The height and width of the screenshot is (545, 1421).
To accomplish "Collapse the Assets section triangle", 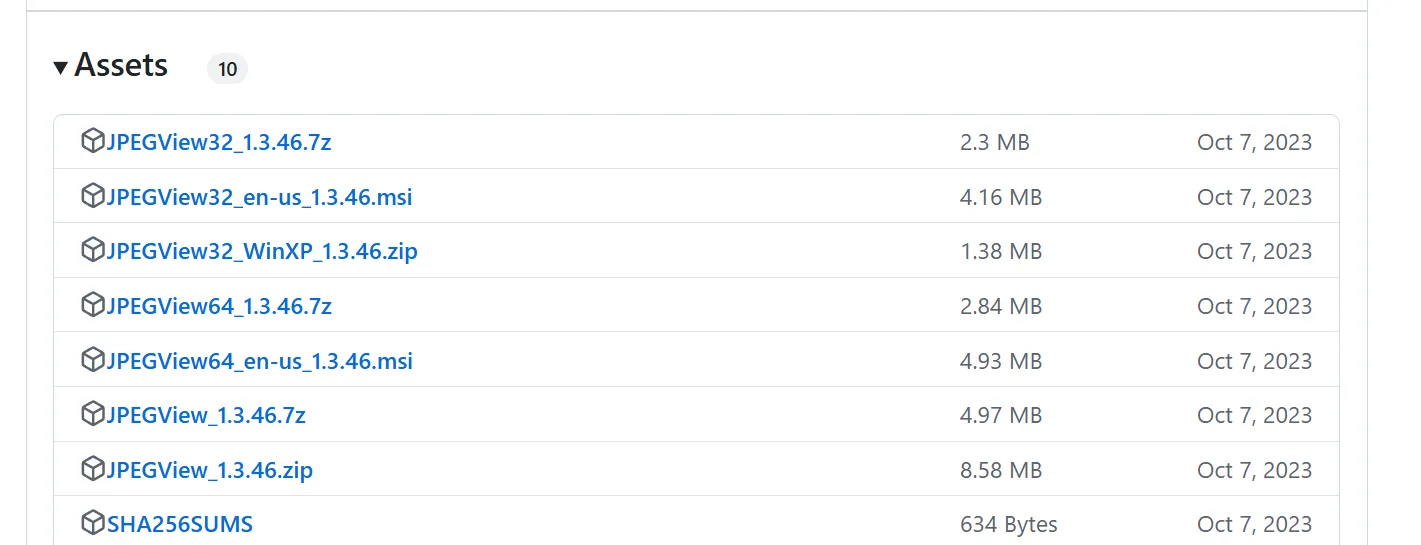I will click(x=61, y=67).
